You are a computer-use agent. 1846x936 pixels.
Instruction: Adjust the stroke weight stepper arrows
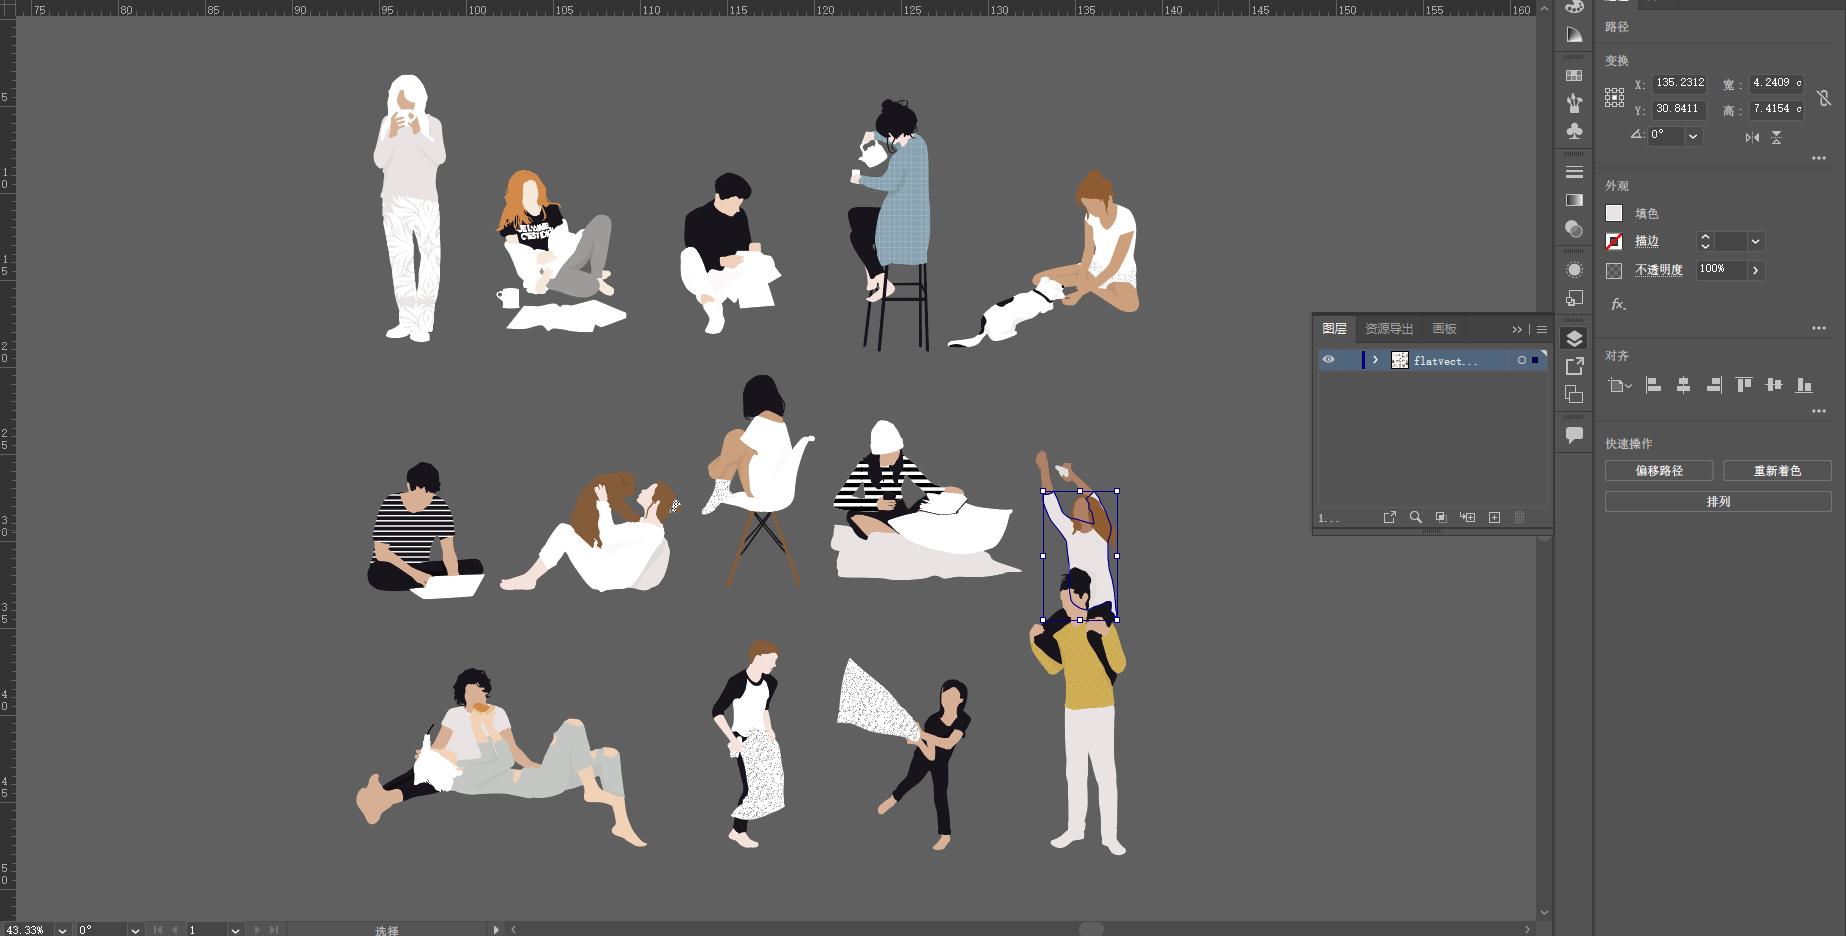(x=1705, y=241)
